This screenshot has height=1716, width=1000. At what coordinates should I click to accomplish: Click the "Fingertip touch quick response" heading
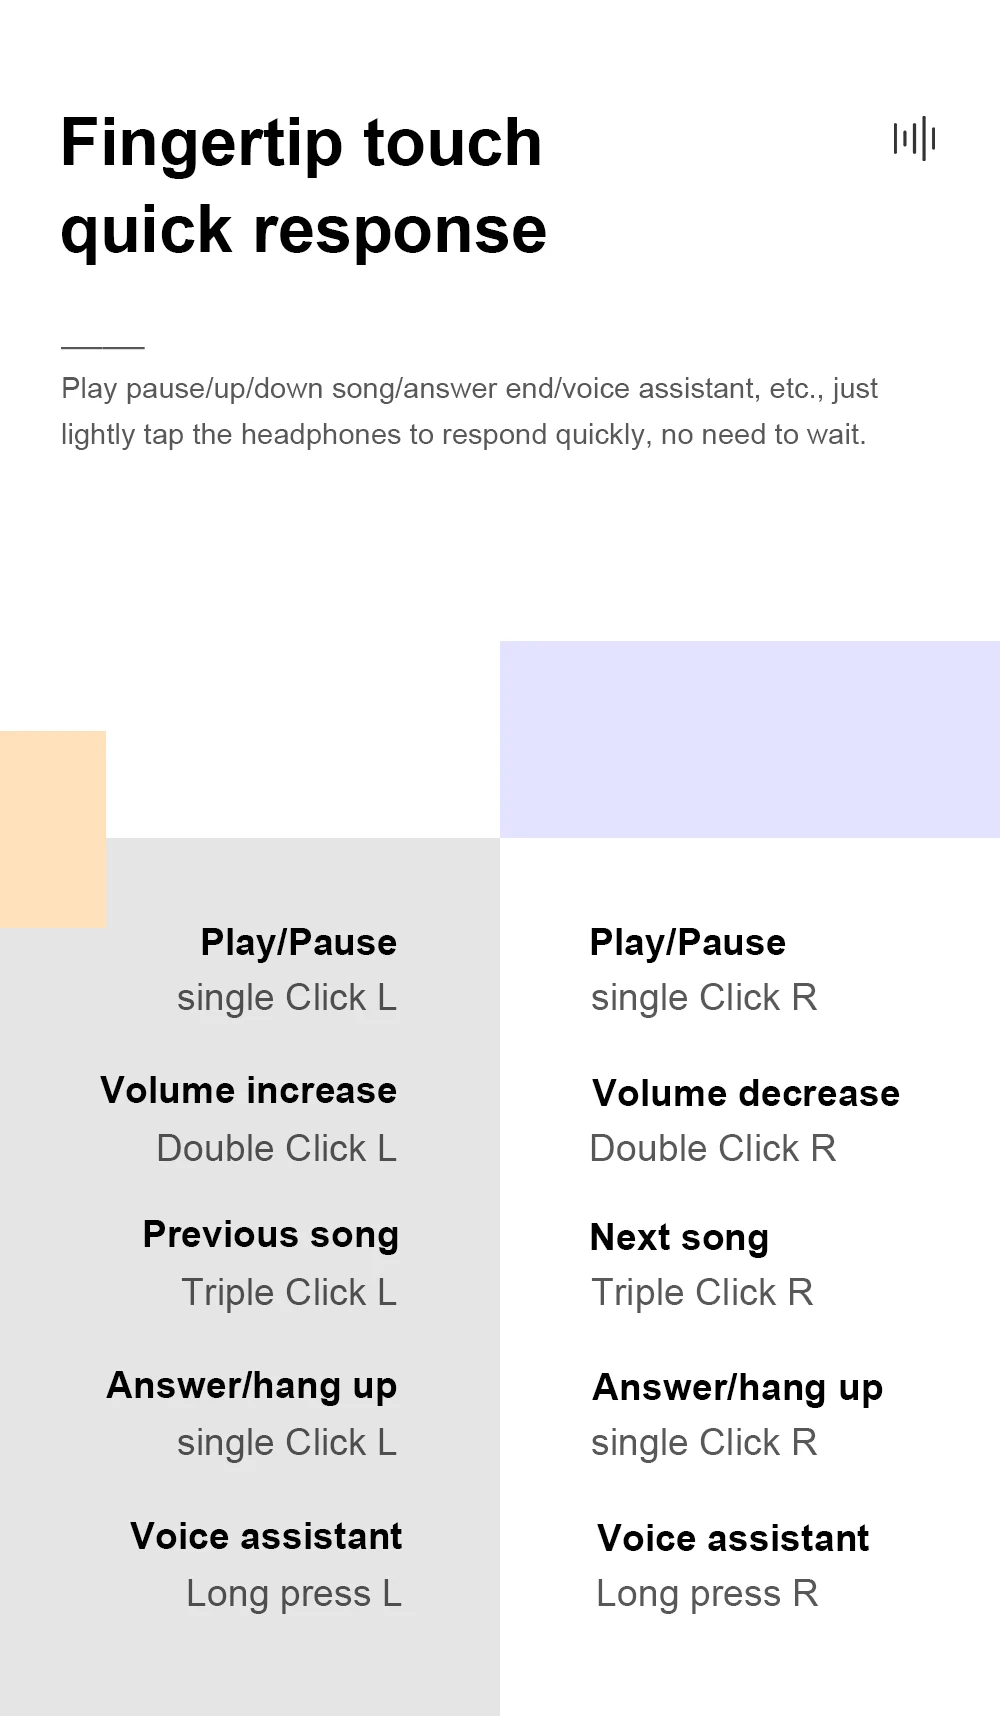(x=303, y=186)
